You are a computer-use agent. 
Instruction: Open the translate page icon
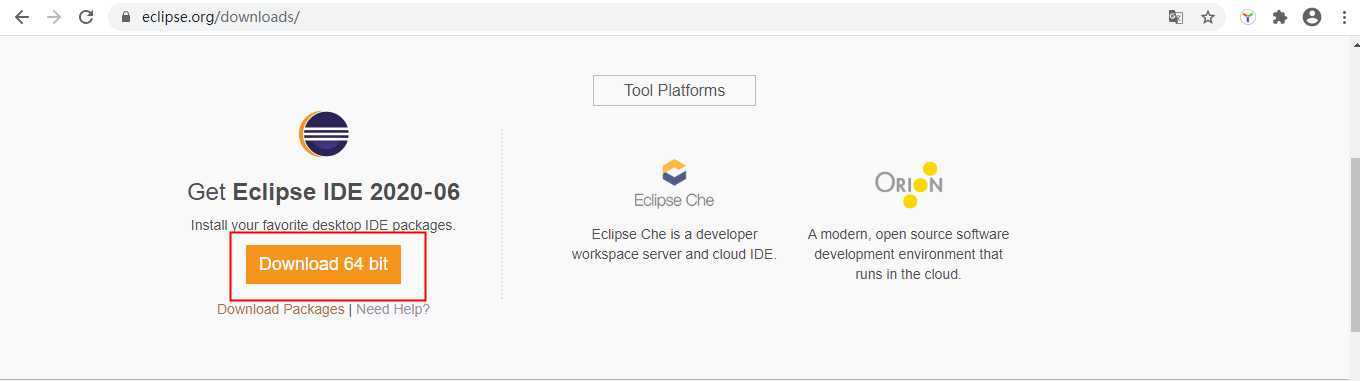1176,17
